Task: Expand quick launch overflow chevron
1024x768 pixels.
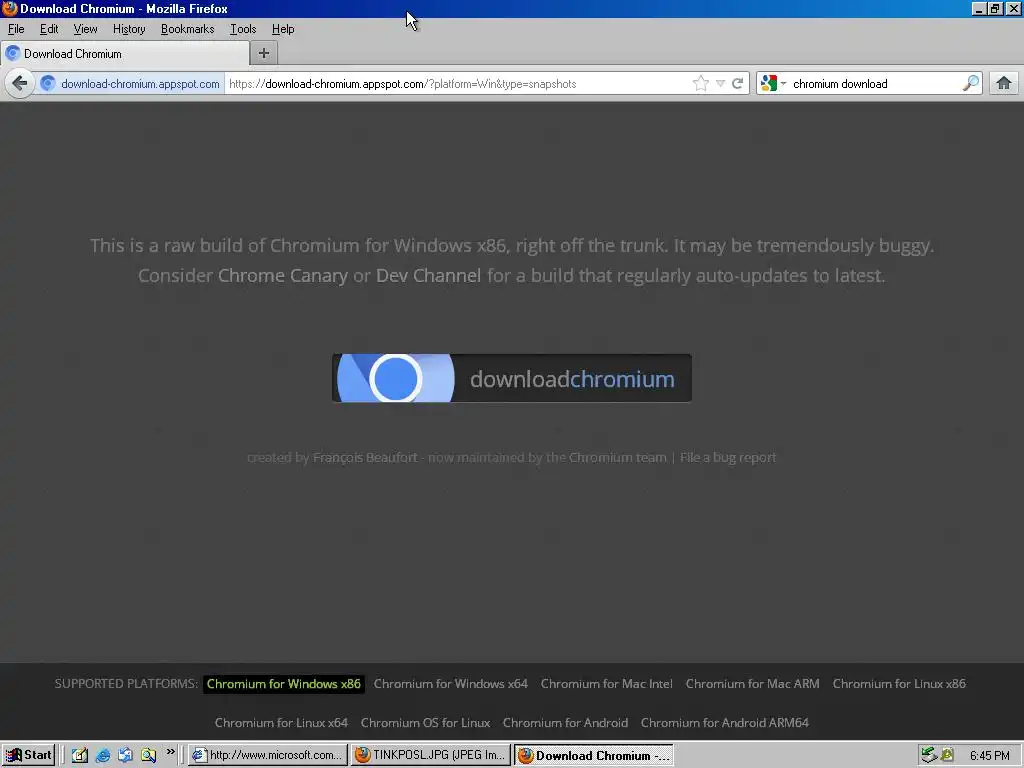Action: coord(170,752)
